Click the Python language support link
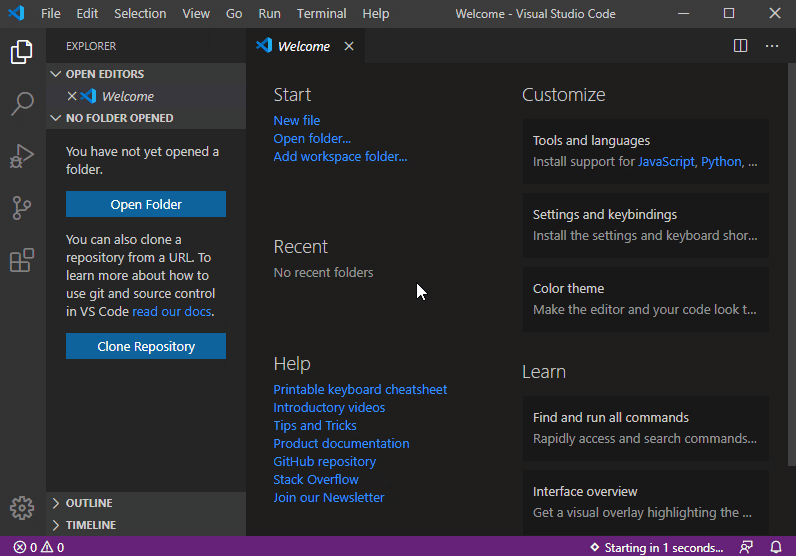This screenshot has width=796, height=556. click(x=721, y=161)
